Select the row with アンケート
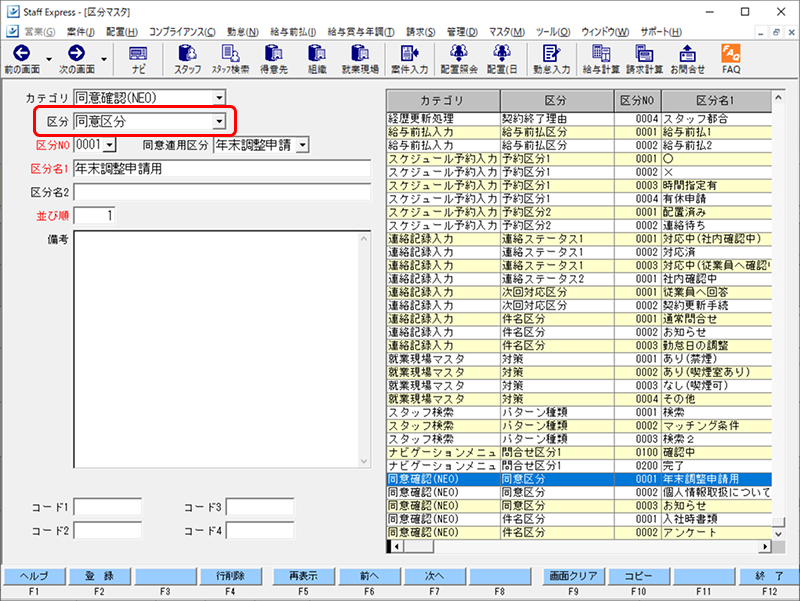The height and width of the screenshot is (601, 800). pos(579,532)
